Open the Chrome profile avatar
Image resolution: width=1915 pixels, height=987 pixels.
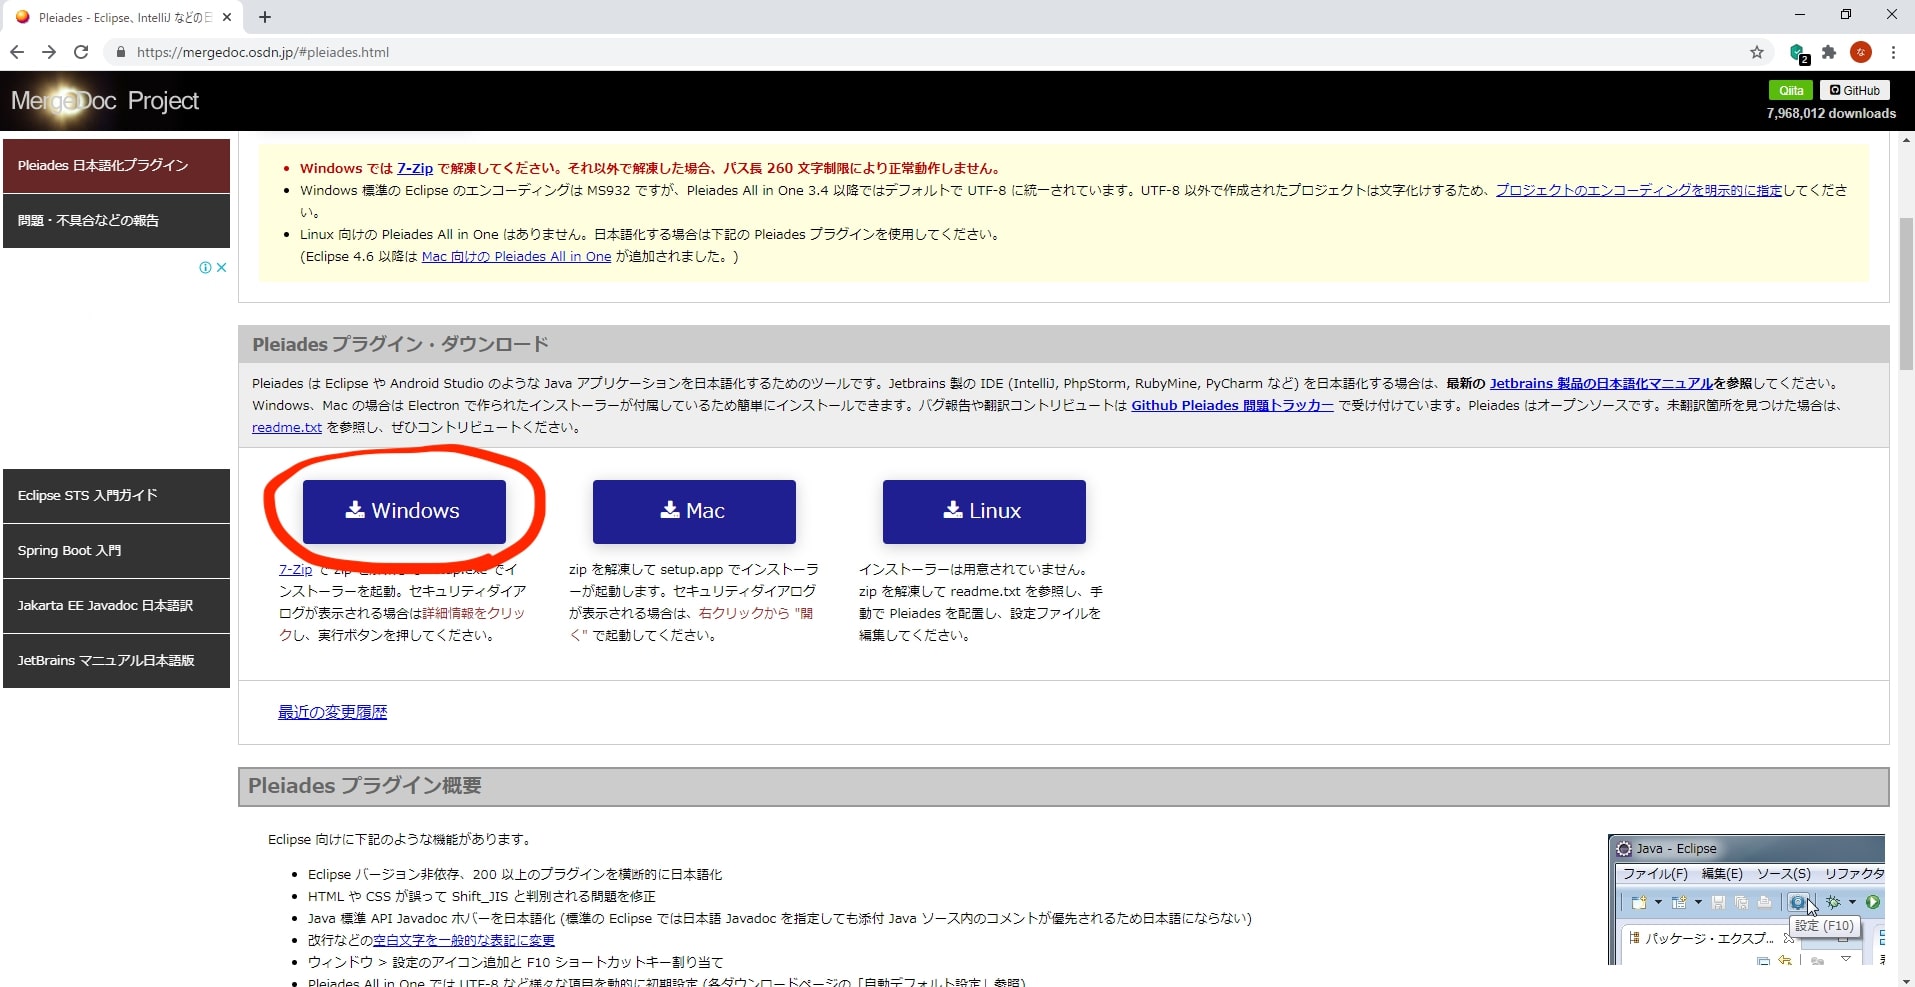(x=1861, y=52)
